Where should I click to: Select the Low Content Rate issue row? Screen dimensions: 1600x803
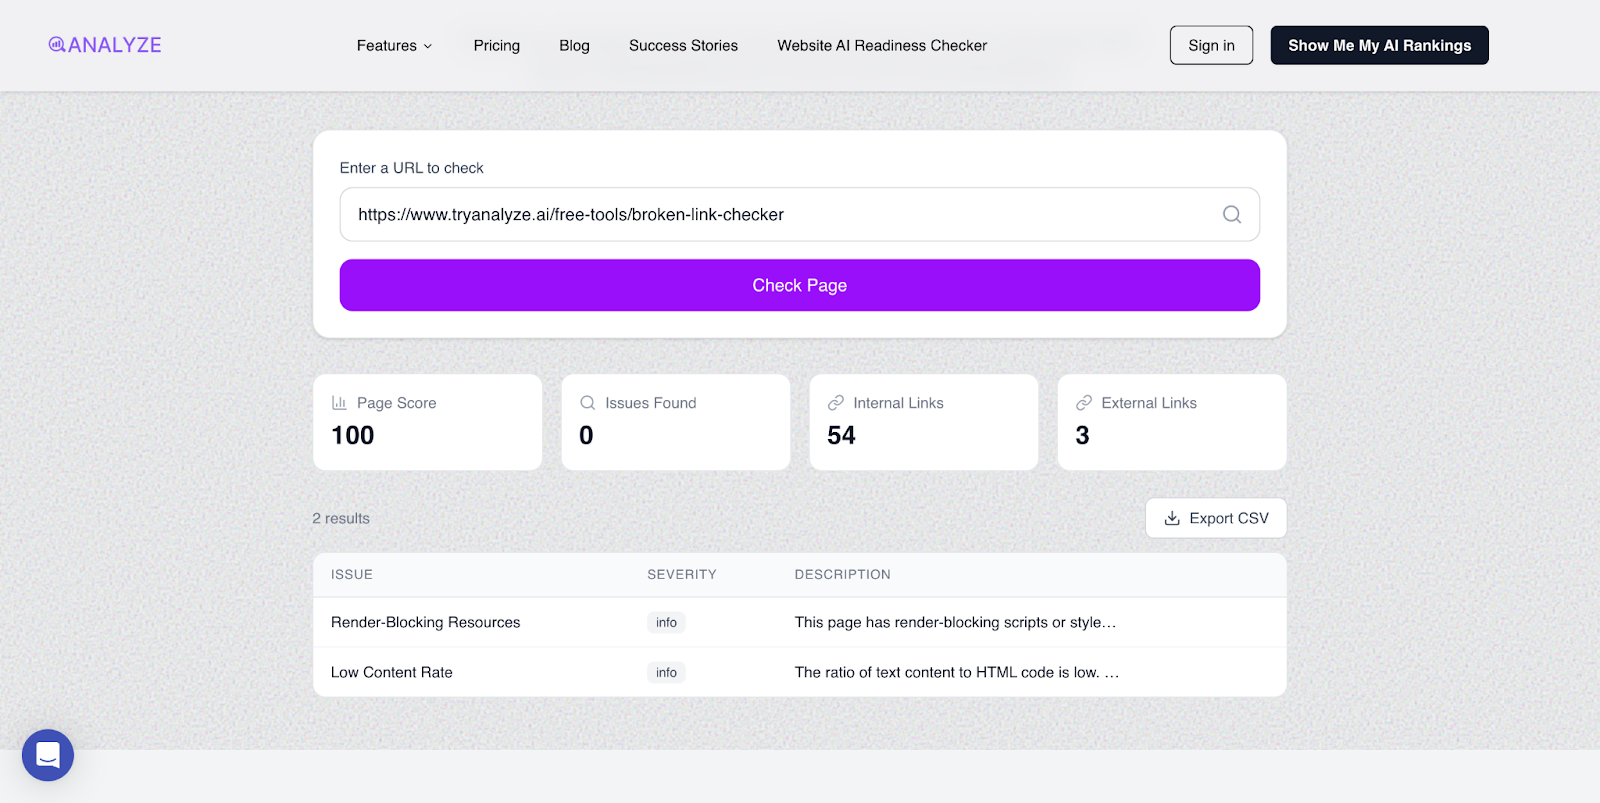799,672
